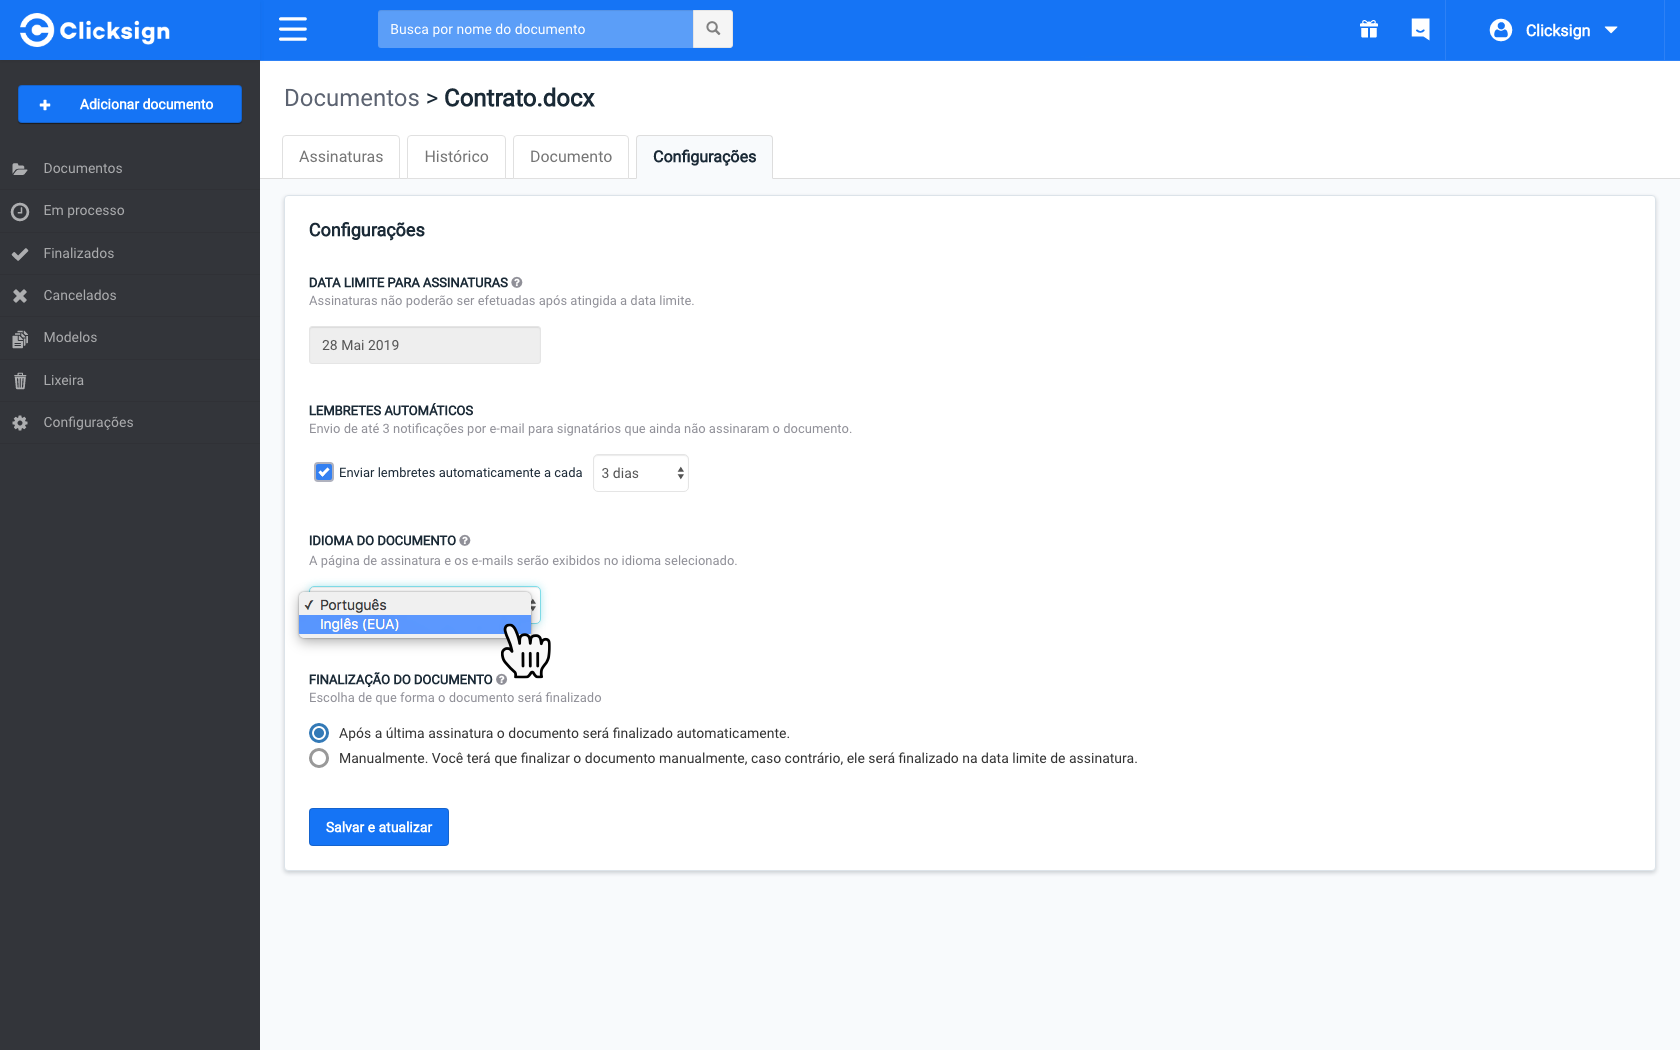Click the Em processo clock icon

click(20, 211)
